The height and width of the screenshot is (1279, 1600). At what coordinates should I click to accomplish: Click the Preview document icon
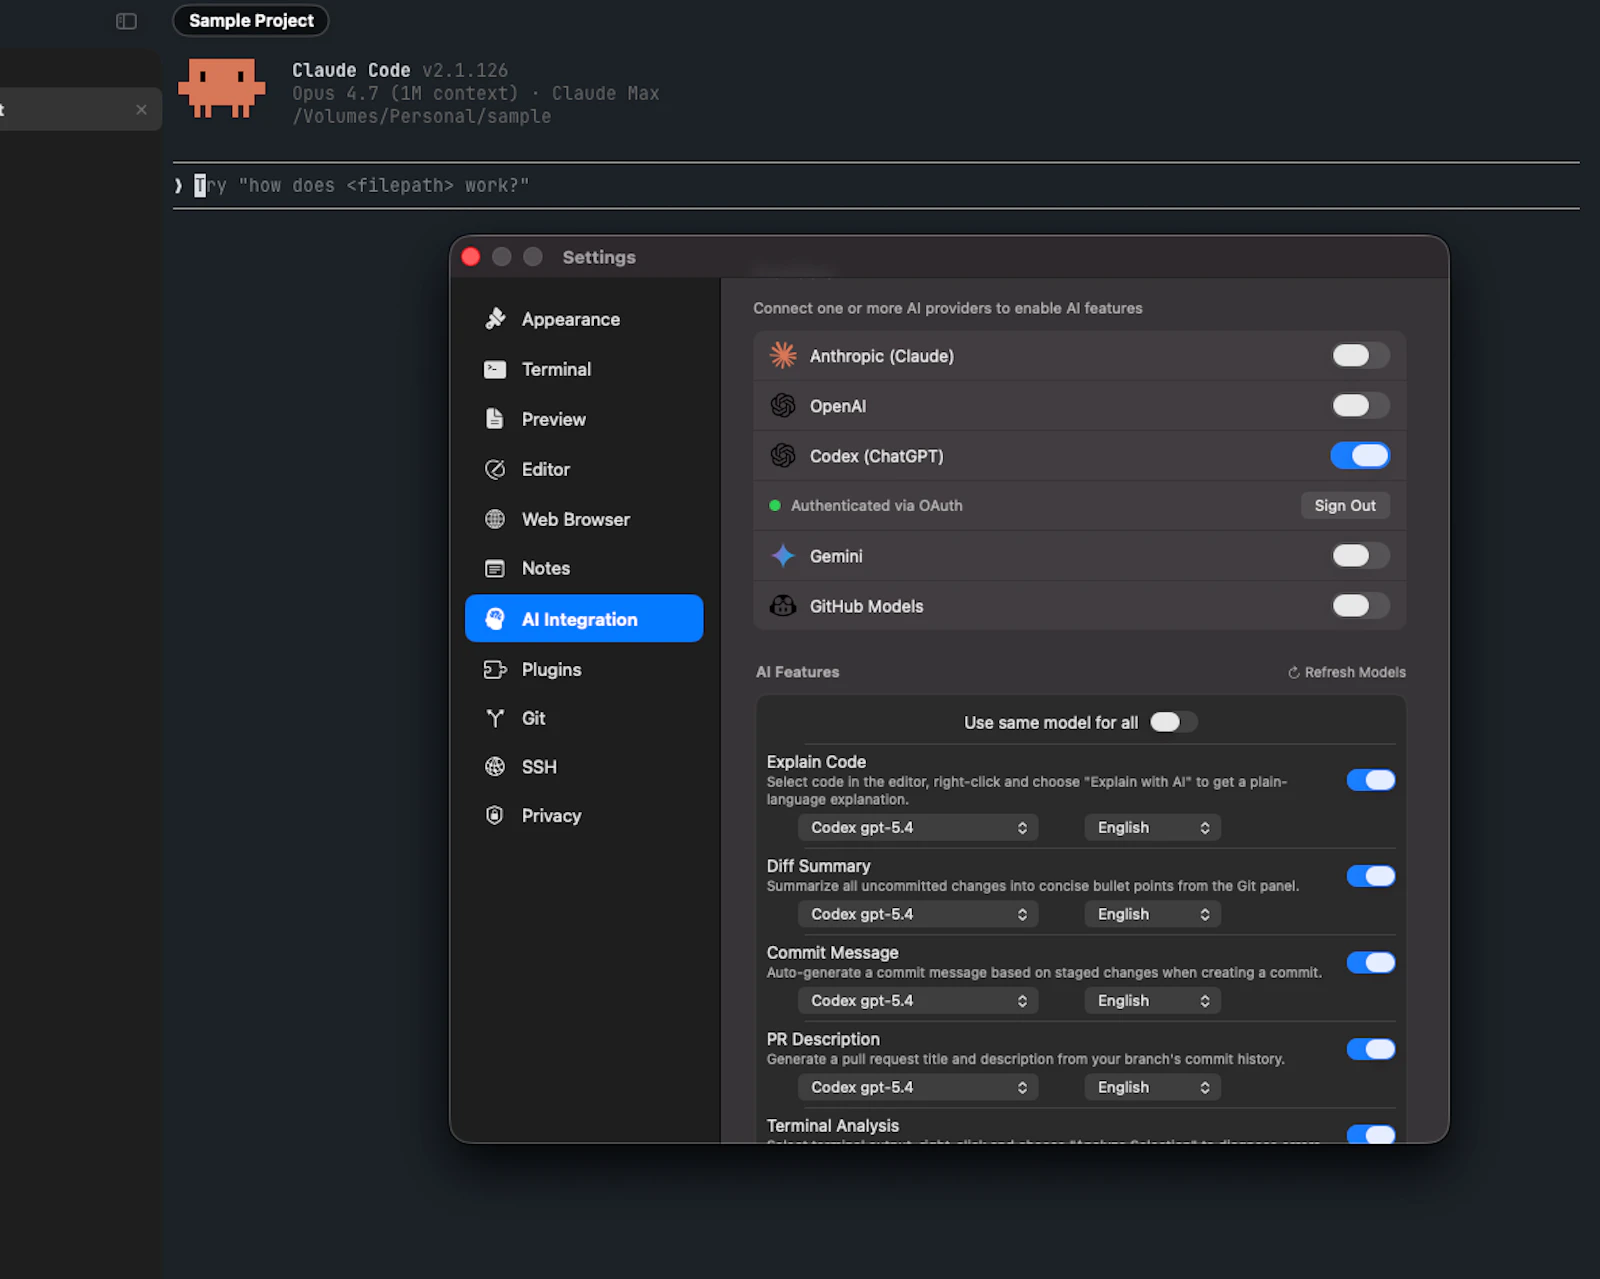(x=495, y=419)
